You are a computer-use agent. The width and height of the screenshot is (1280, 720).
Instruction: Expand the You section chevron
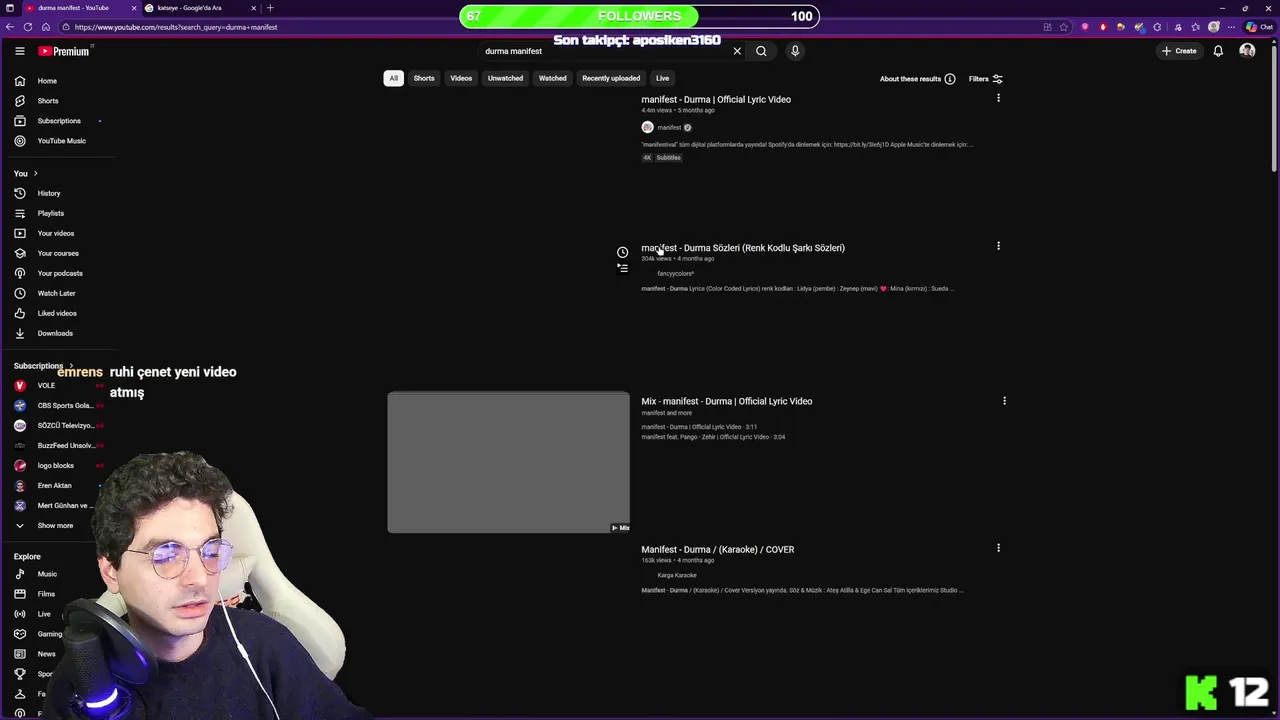[35, 174]
